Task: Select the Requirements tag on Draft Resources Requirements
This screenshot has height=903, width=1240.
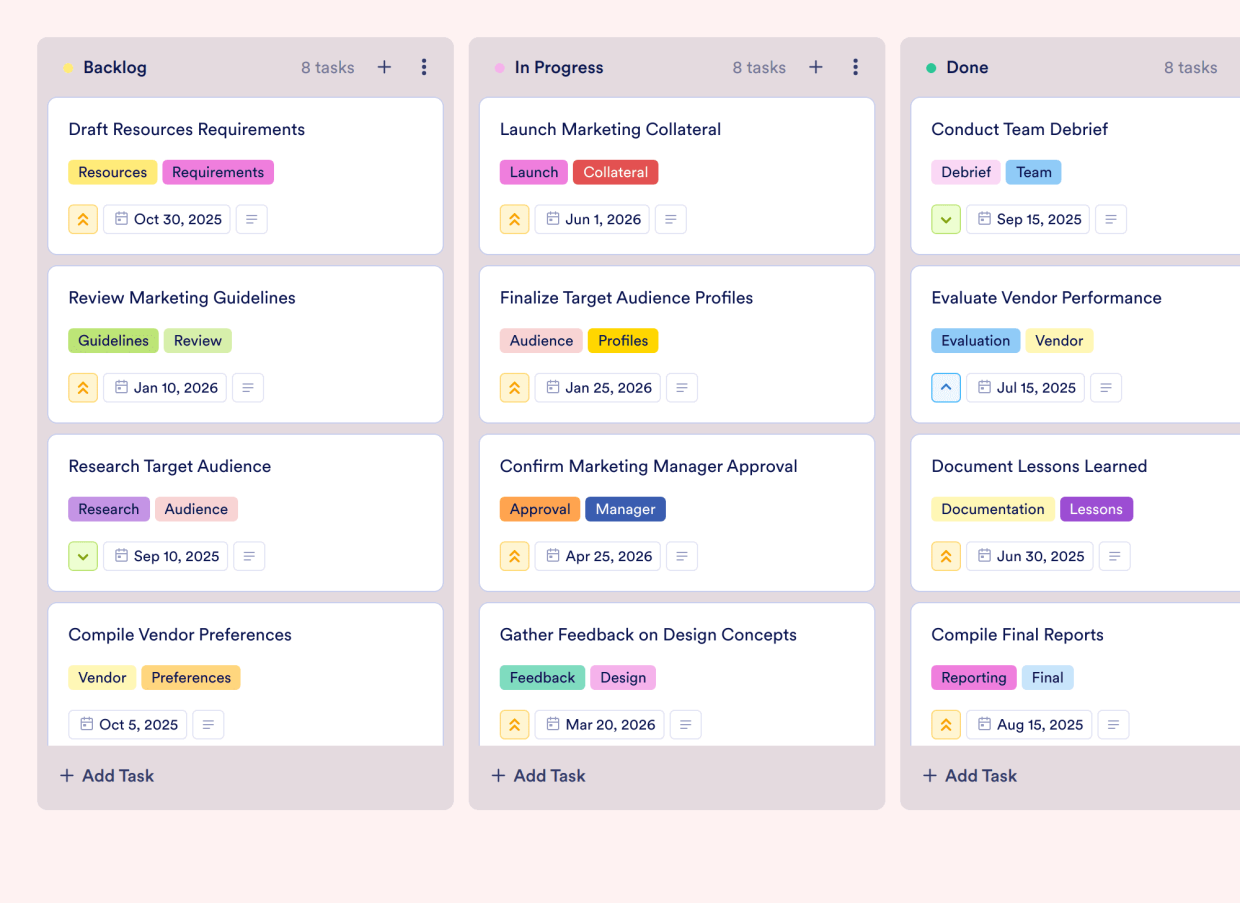Action: [218, 172]
